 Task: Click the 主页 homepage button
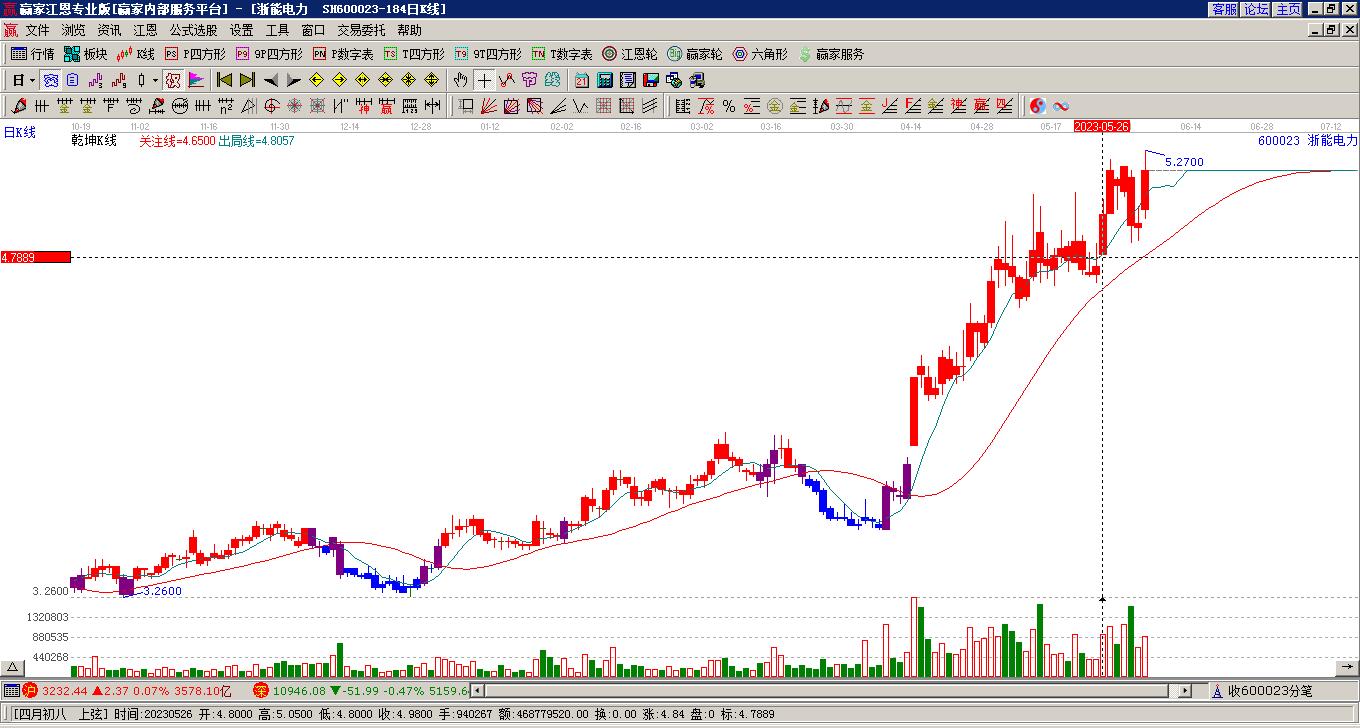coord(1288,9)
